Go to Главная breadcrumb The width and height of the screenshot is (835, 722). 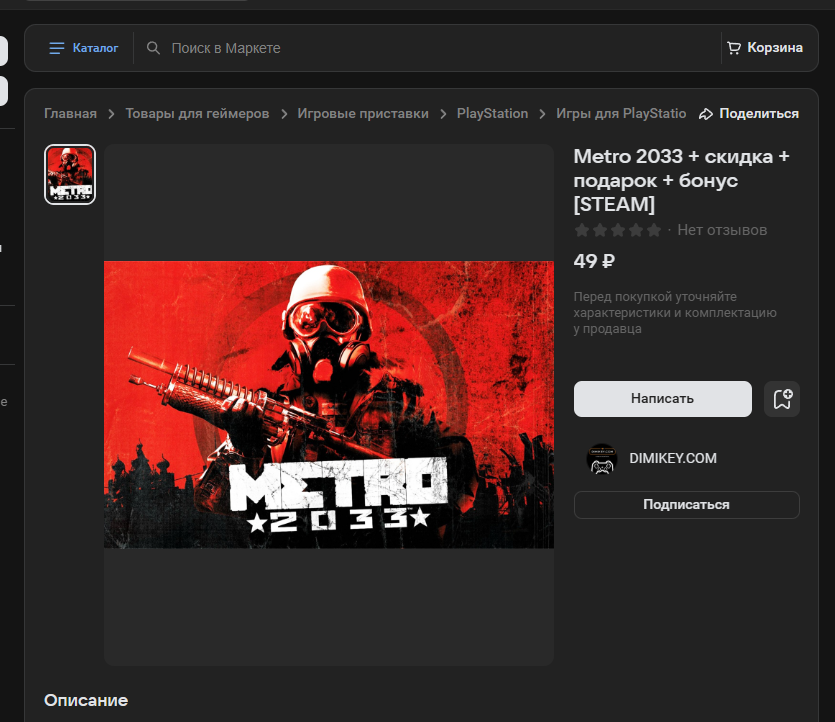click(x=70, y=113)
